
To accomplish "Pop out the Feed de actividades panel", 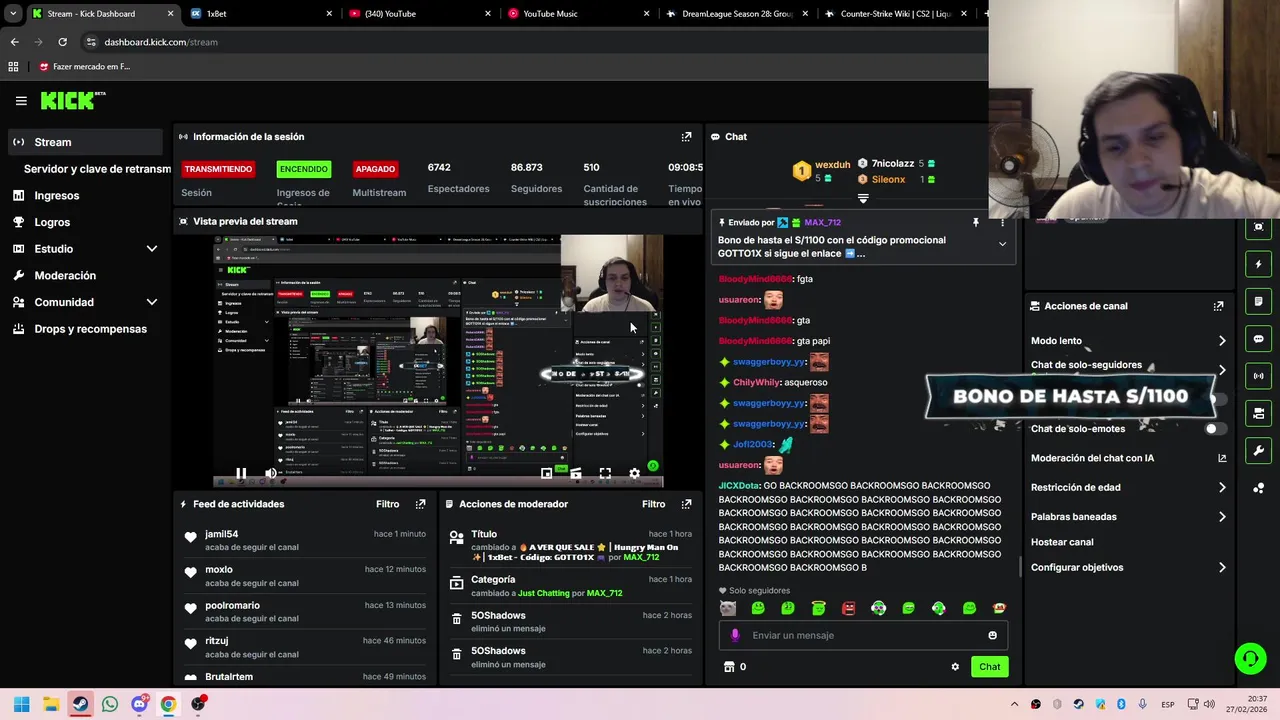I will (x=420, y=504).
